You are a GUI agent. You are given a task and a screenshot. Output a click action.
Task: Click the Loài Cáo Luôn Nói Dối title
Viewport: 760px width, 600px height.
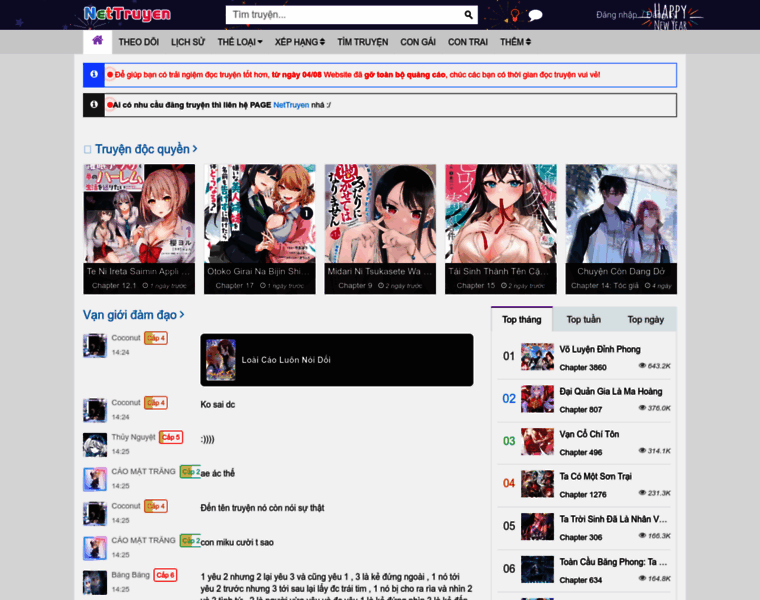click(x=286, y=360)
